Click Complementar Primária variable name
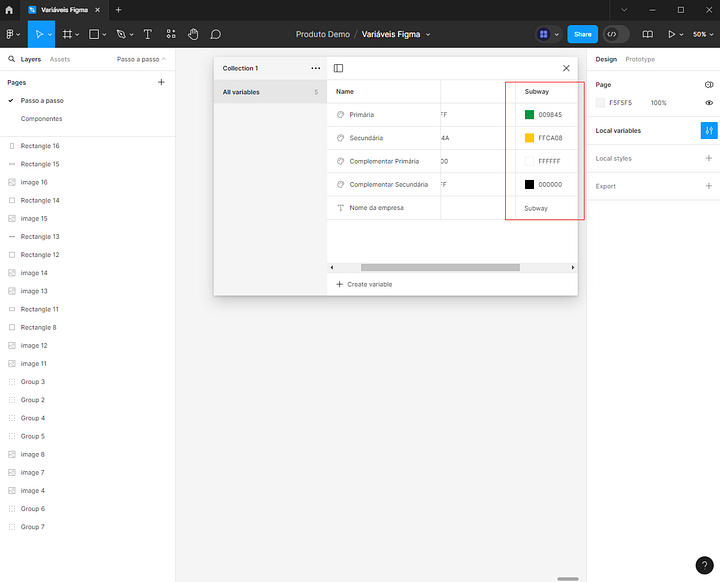 coord(384,161)
